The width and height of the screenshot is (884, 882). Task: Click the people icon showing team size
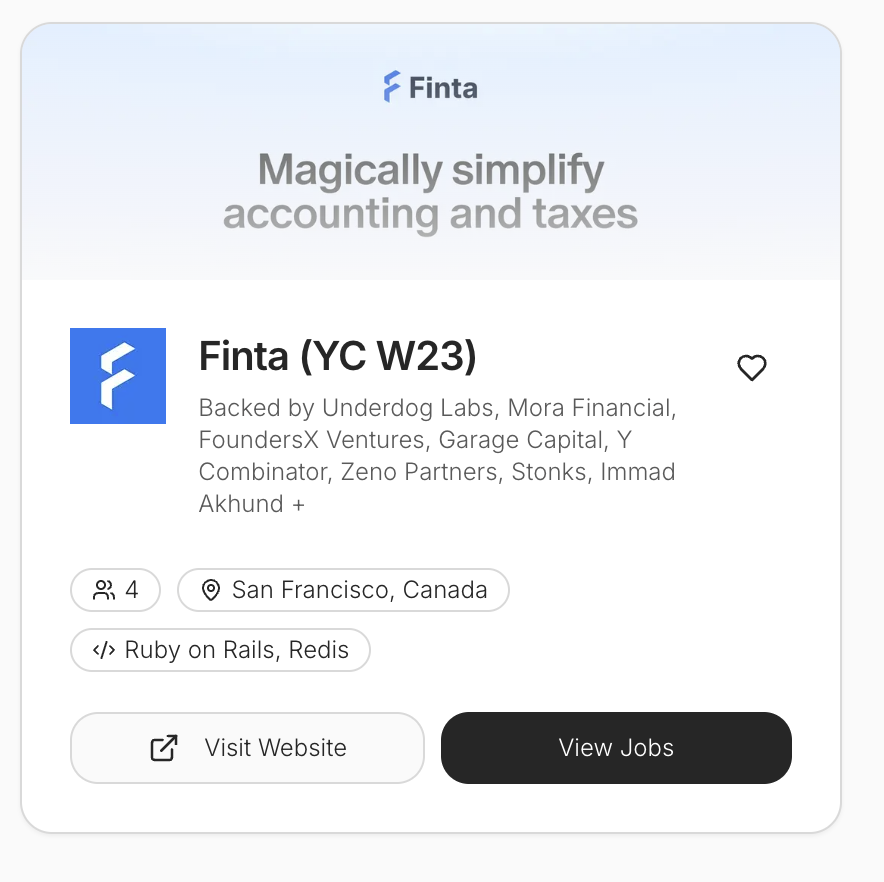coord(102,590)
